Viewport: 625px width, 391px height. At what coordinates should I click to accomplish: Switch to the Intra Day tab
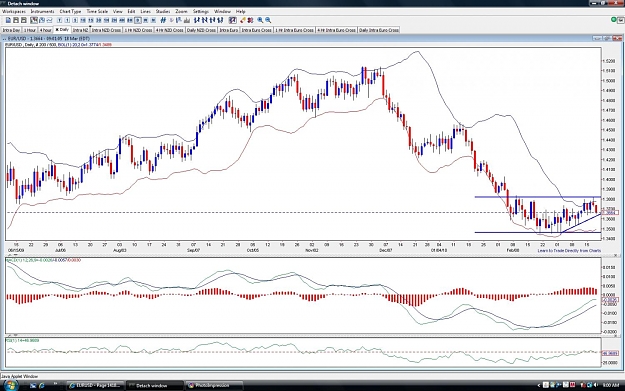(x=11, y=30)
